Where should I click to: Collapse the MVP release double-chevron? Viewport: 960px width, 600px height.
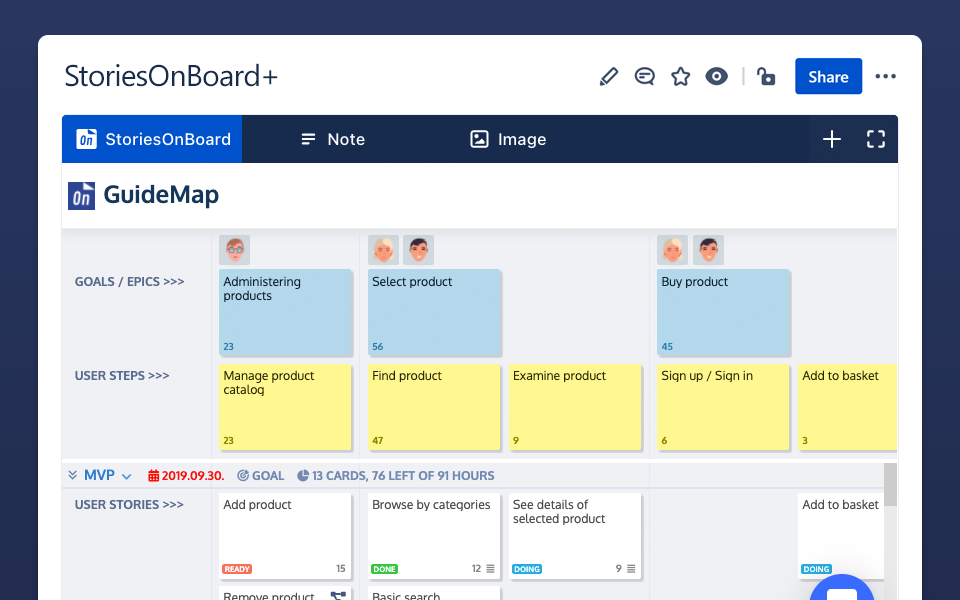tap(72, 475)
